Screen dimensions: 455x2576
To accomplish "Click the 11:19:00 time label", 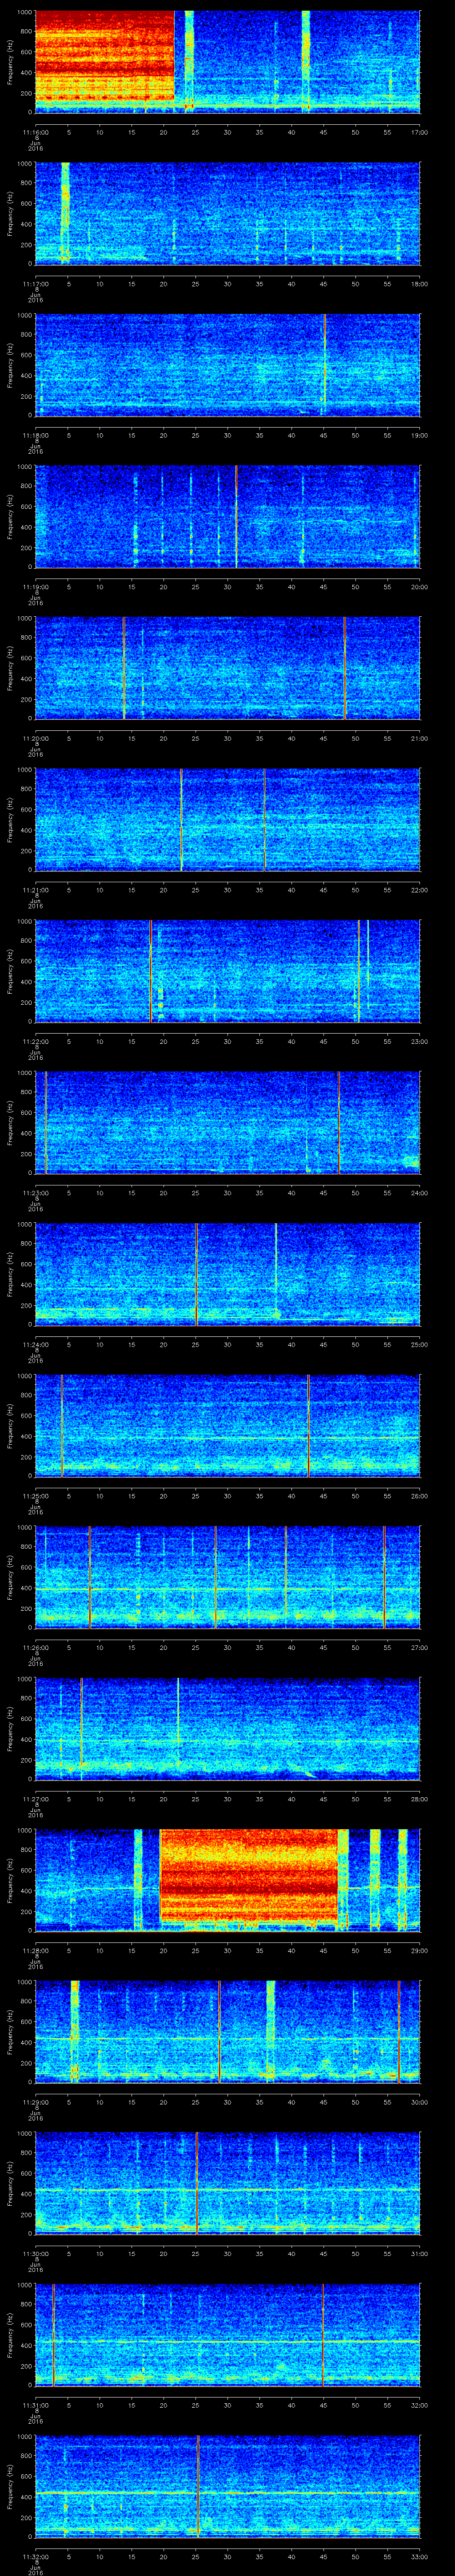I will click(x=36, y=586).
